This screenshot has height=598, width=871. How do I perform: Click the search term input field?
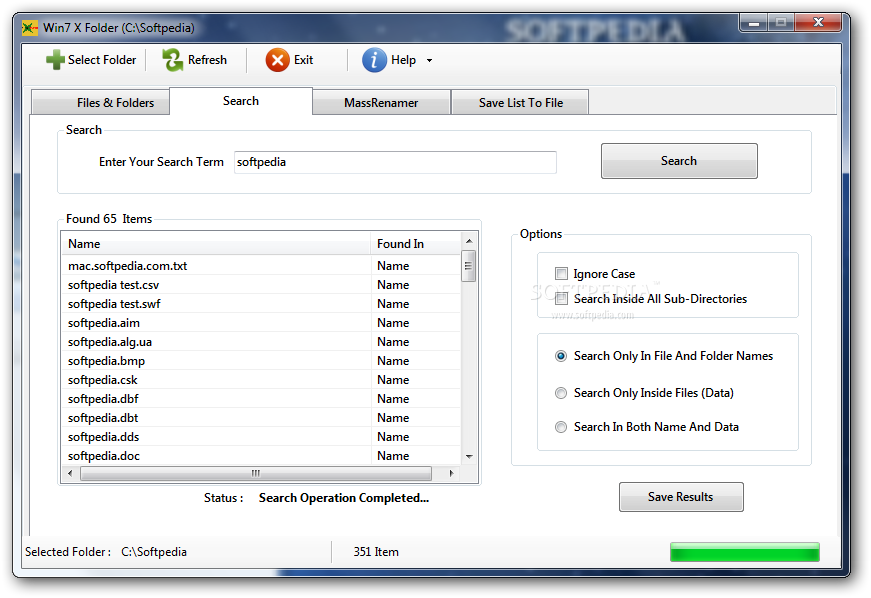coord(395,162)
